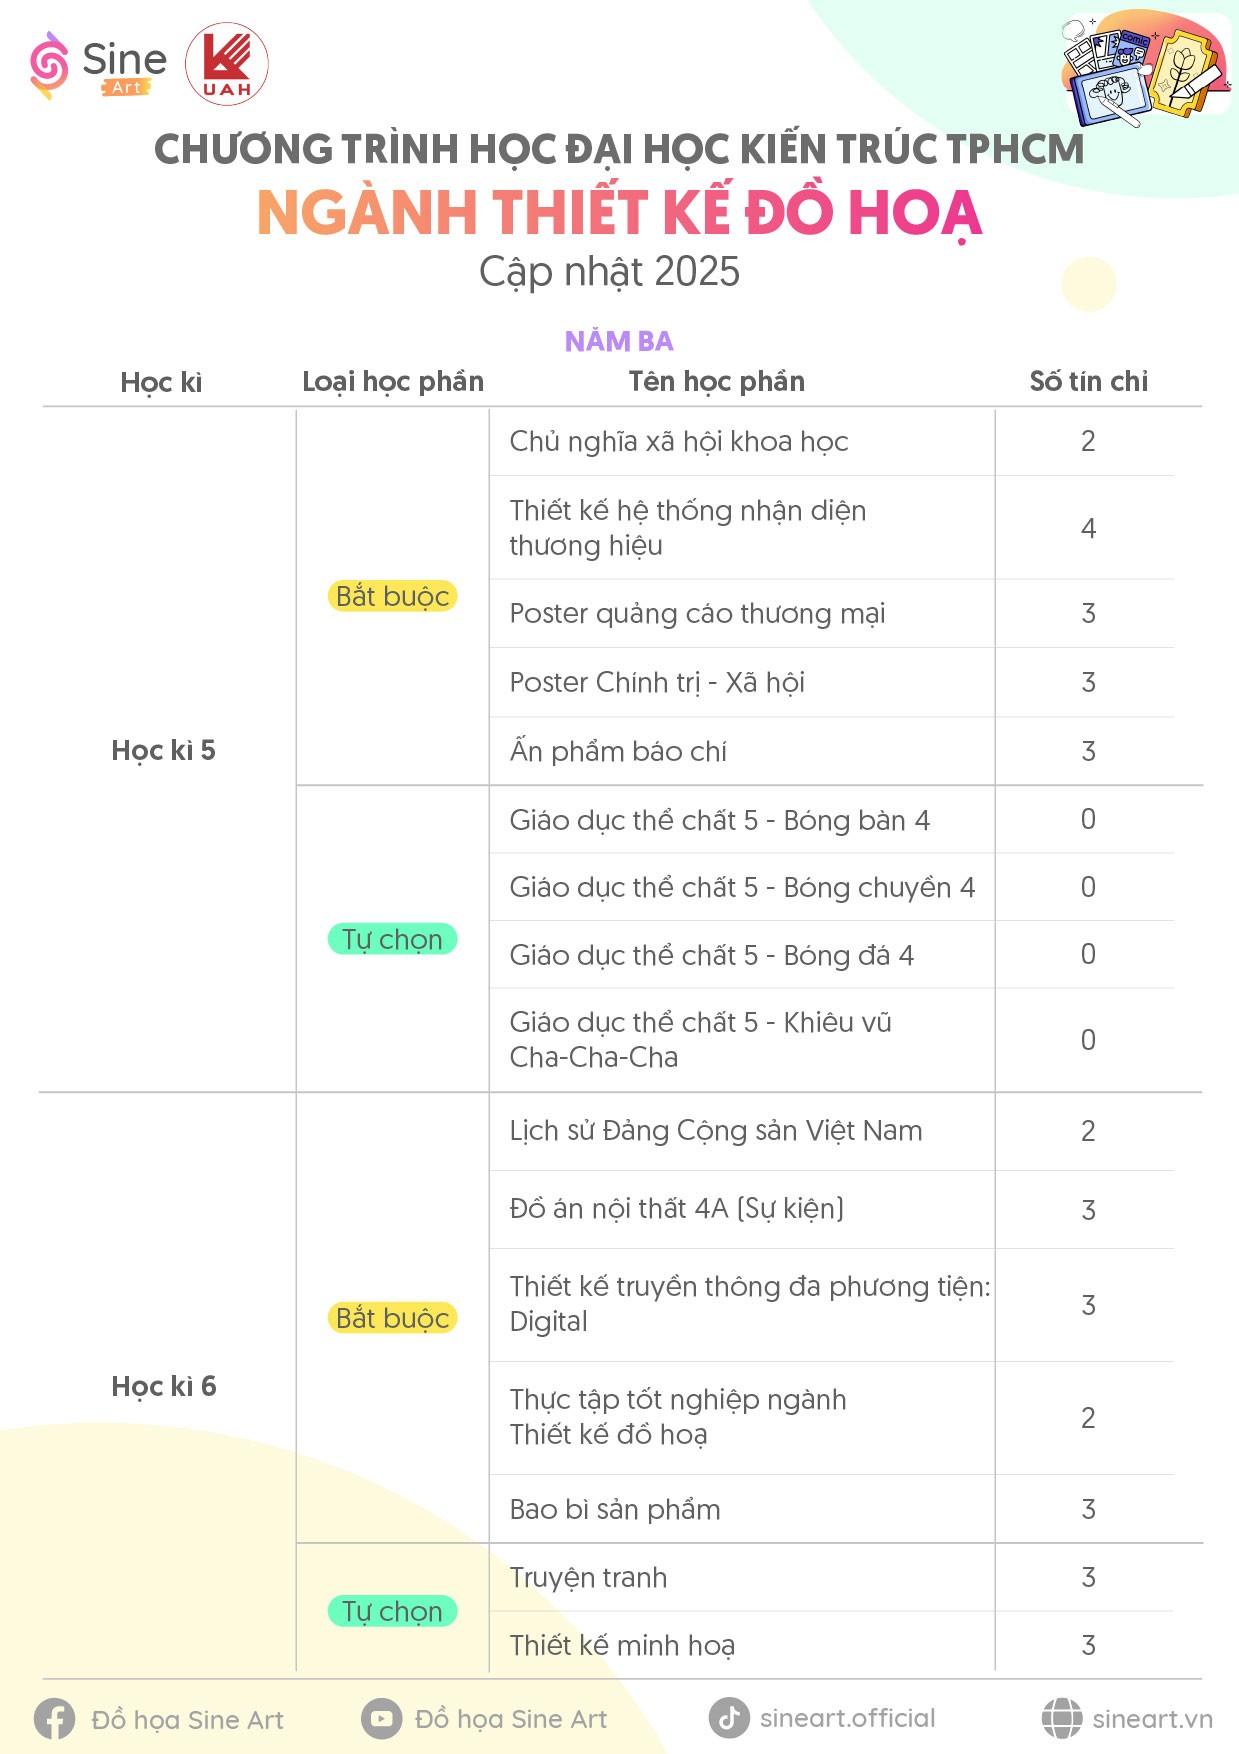Select the Bắt buộc tag in Học kì 6

[x=392, y=1318]
